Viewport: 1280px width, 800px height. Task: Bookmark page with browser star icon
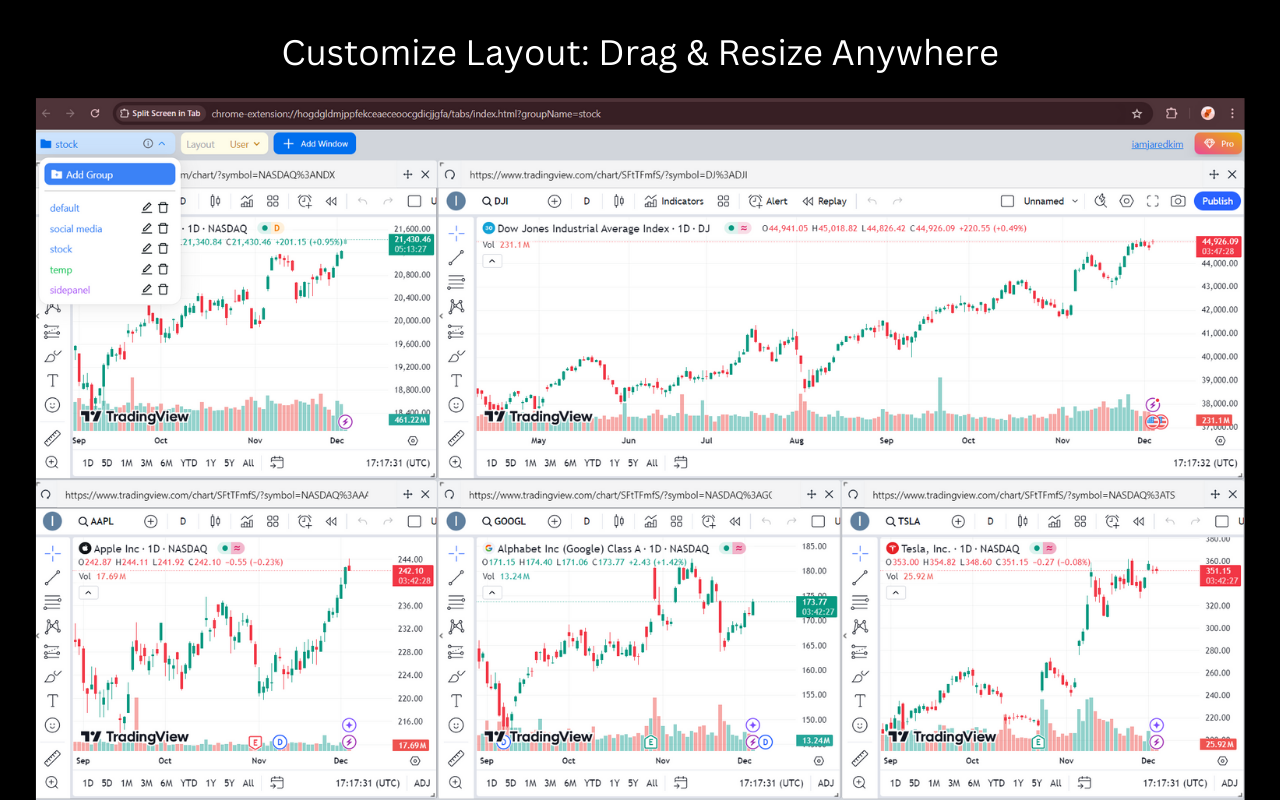coord(1136,114)
